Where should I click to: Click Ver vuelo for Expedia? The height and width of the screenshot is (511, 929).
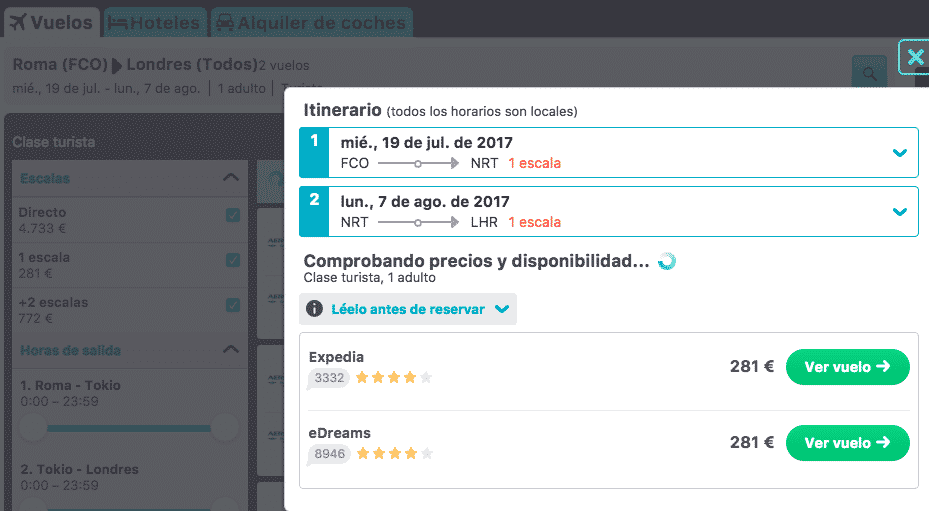[847, 367]
